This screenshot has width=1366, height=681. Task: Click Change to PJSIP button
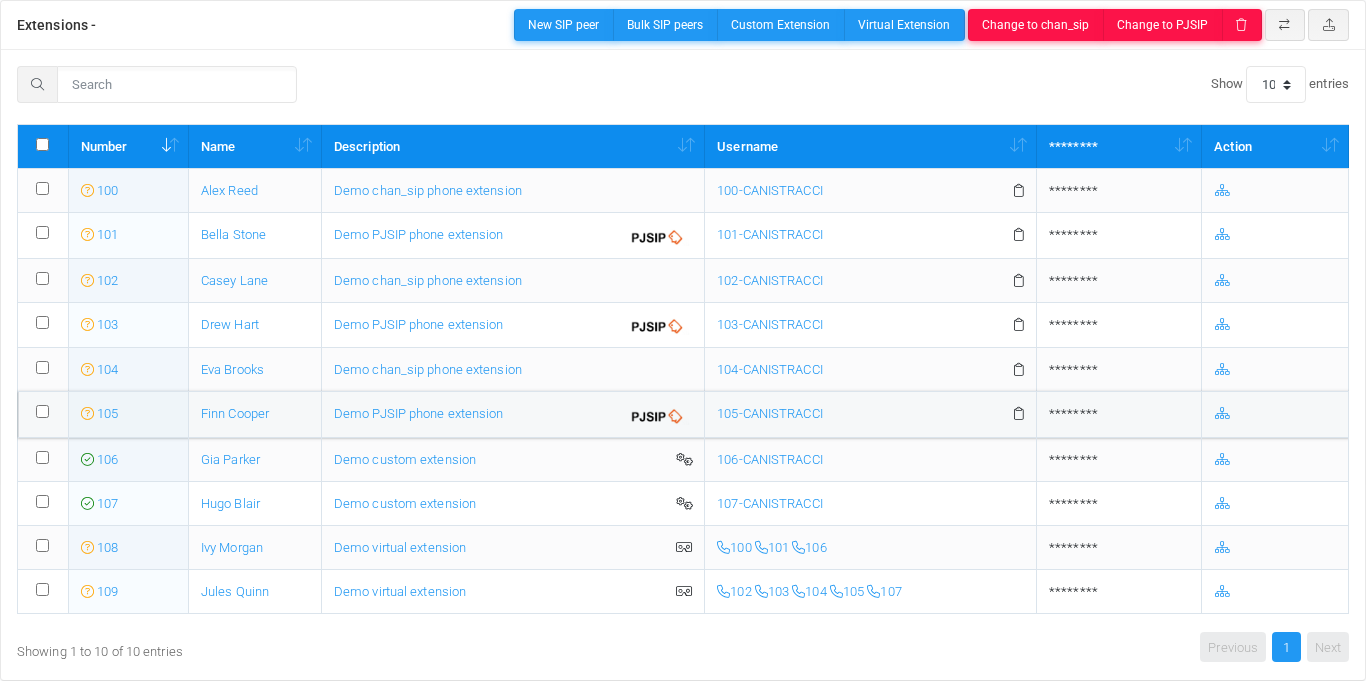click(1162, 25)
